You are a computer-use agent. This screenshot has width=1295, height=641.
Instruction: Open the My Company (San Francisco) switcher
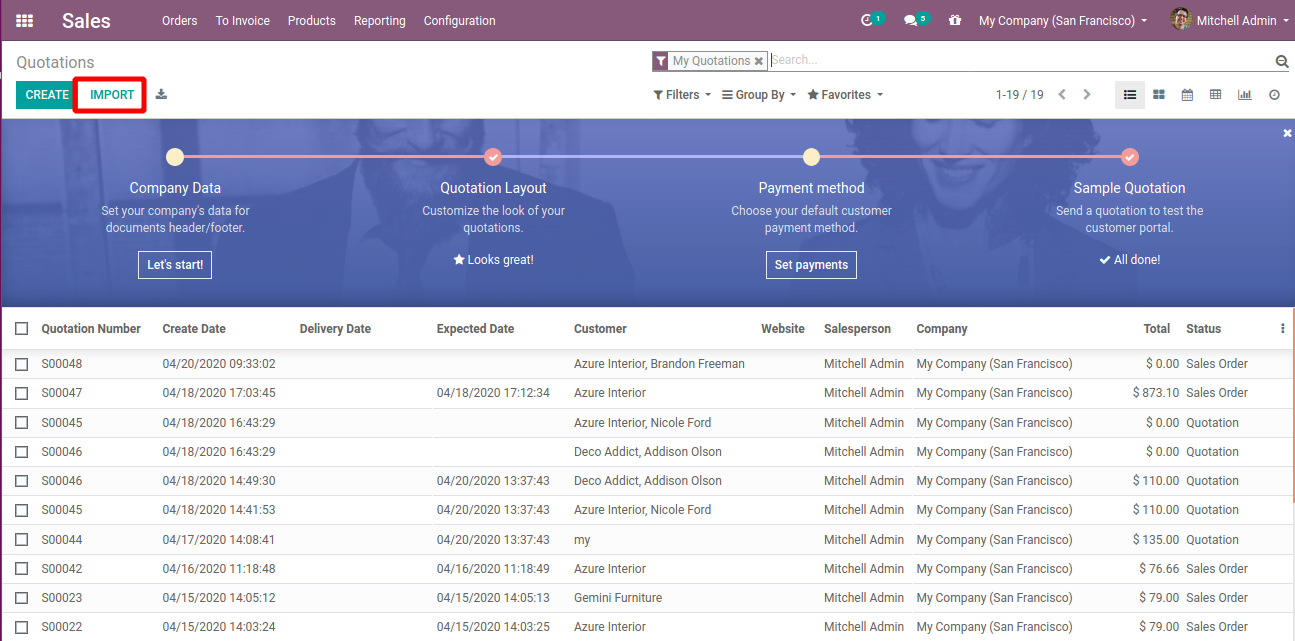(1063, 20)
